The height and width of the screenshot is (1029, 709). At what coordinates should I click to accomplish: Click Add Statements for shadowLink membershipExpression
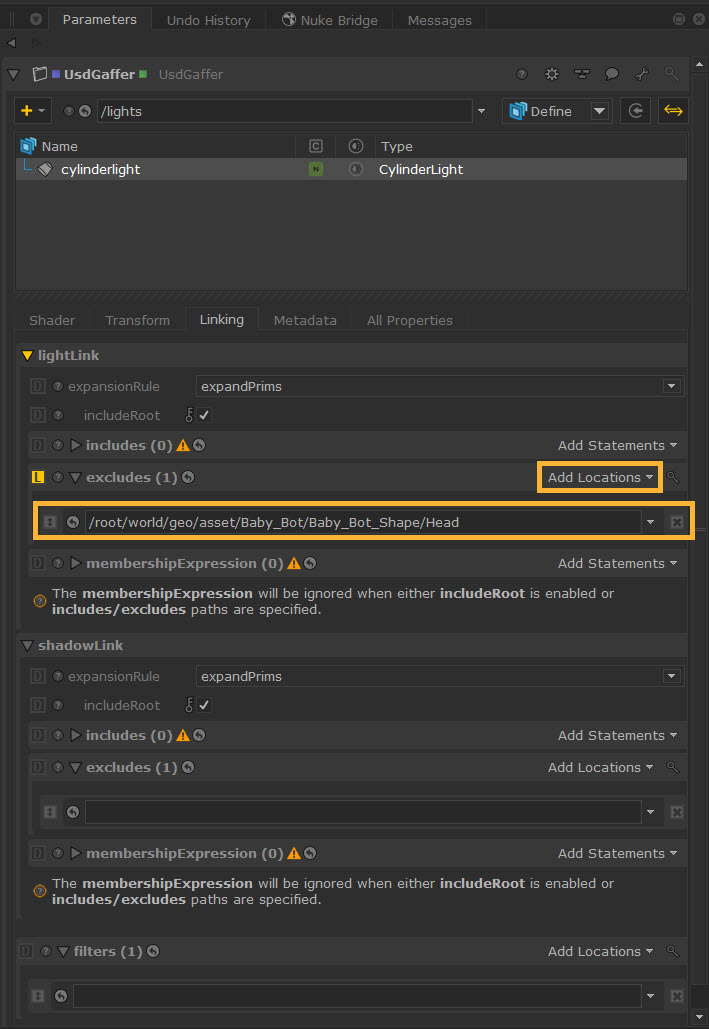pos(616,853)
